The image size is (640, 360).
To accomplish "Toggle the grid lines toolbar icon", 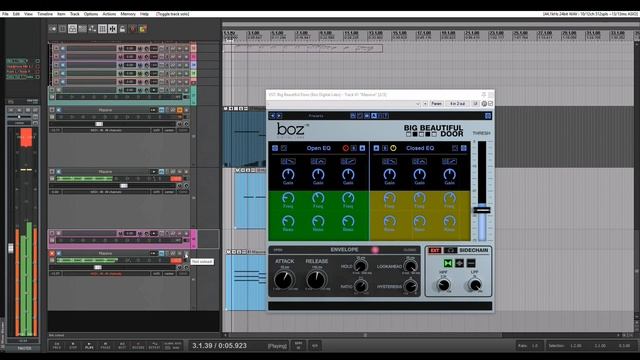I will (x=102, y=29).
